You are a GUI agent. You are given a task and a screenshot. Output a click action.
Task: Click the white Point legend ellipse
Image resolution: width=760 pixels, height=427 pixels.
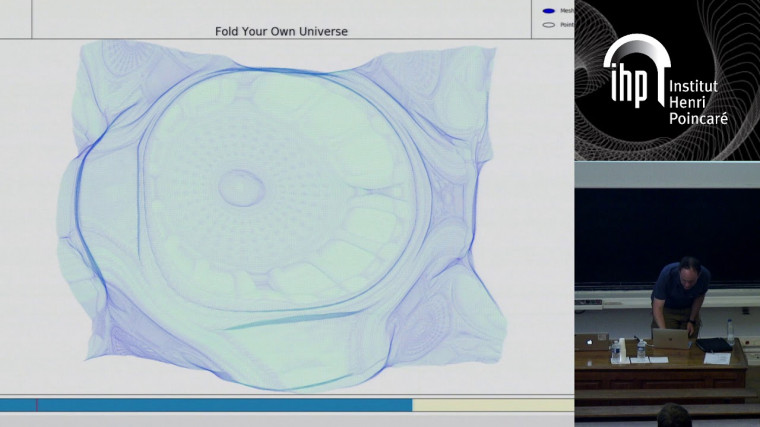[x=548, y=25]
